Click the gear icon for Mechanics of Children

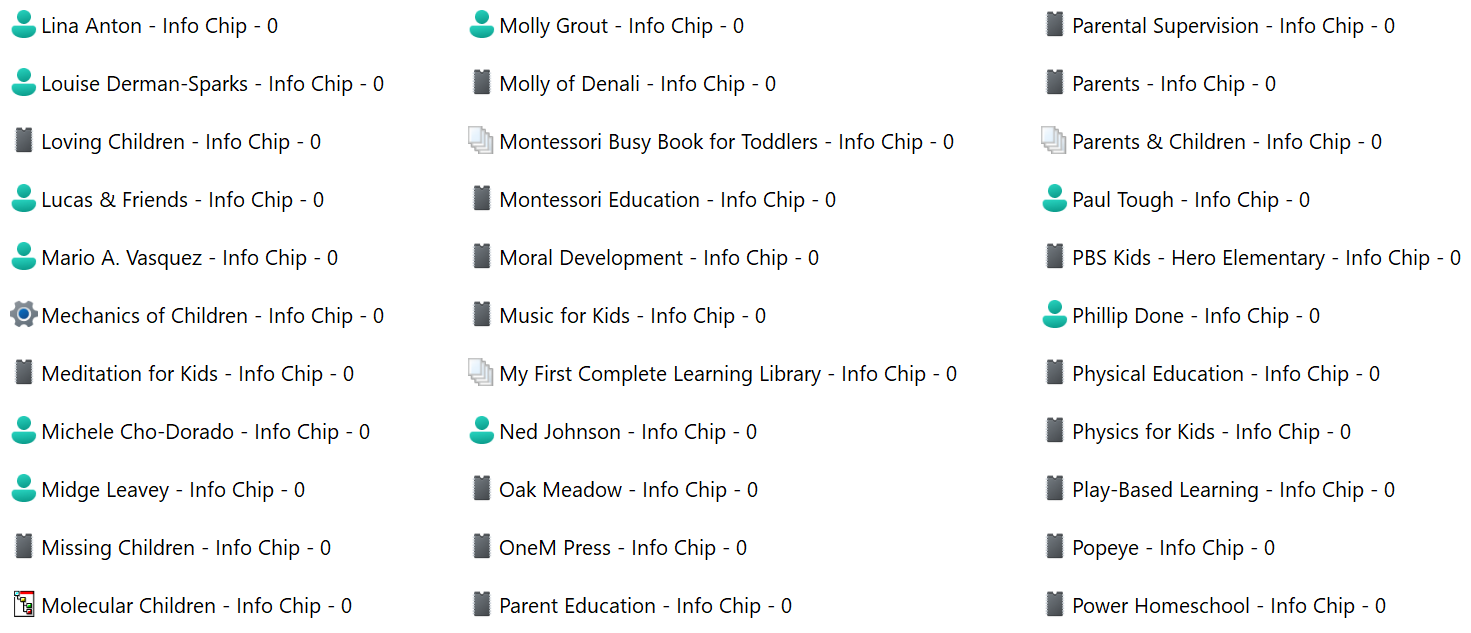coord(24,316)
